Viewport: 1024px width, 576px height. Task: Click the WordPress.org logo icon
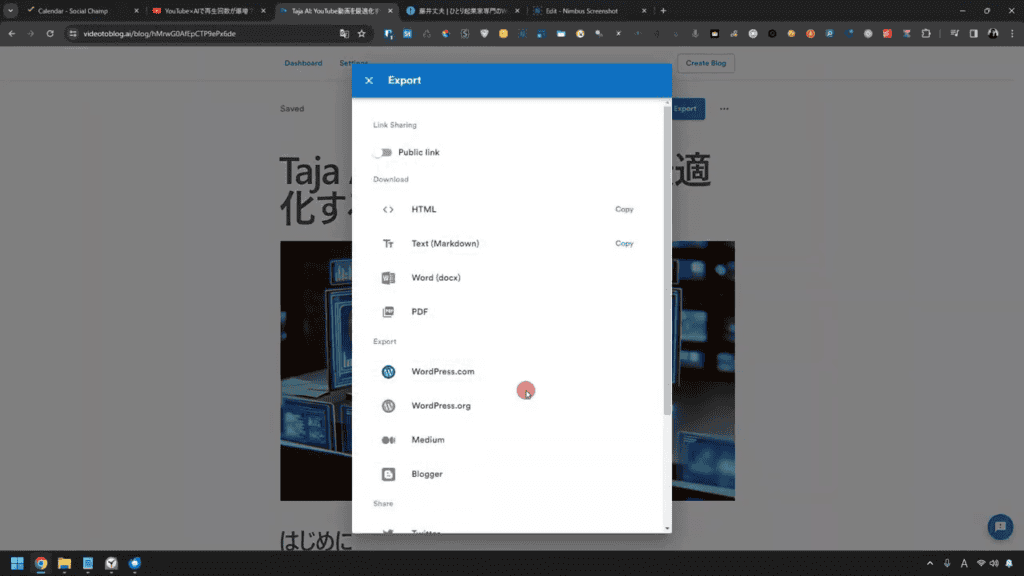click(388, 406)
